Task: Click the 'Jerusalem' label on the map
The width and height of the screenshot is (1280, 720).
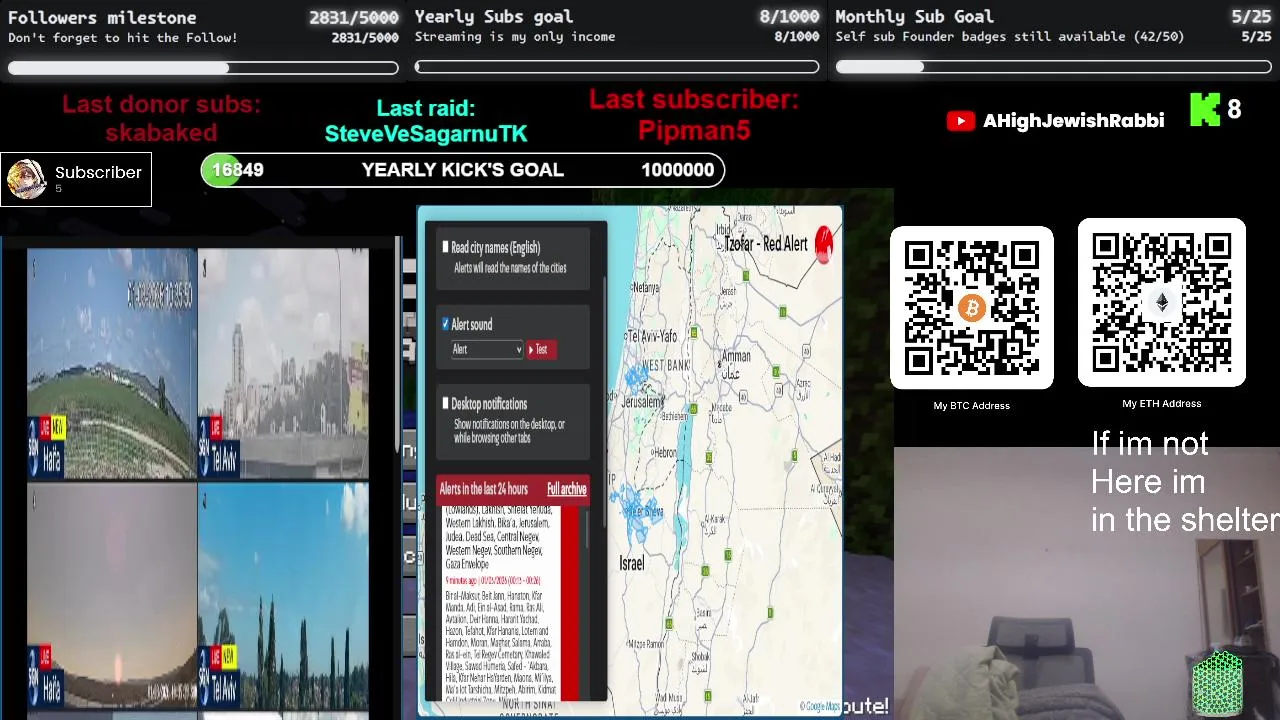Action: tap(642, 402)
